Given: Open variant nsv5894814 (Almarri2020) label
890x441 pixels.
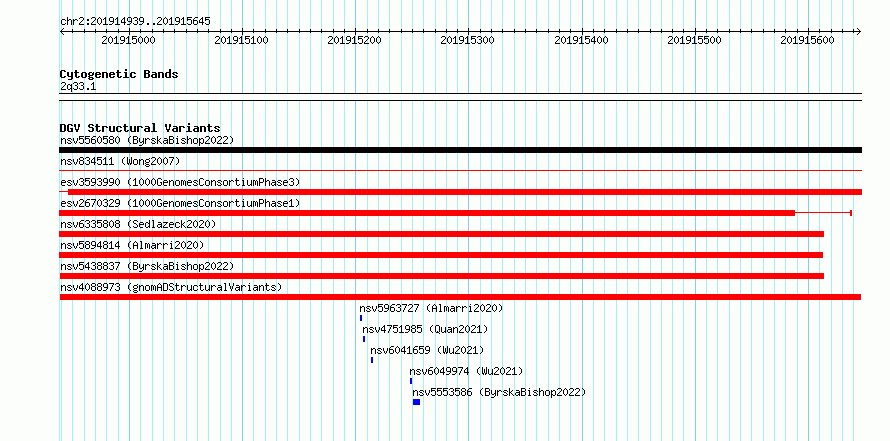Looking at the screenshot, I should pyautogui.click(x=132, y=245).
